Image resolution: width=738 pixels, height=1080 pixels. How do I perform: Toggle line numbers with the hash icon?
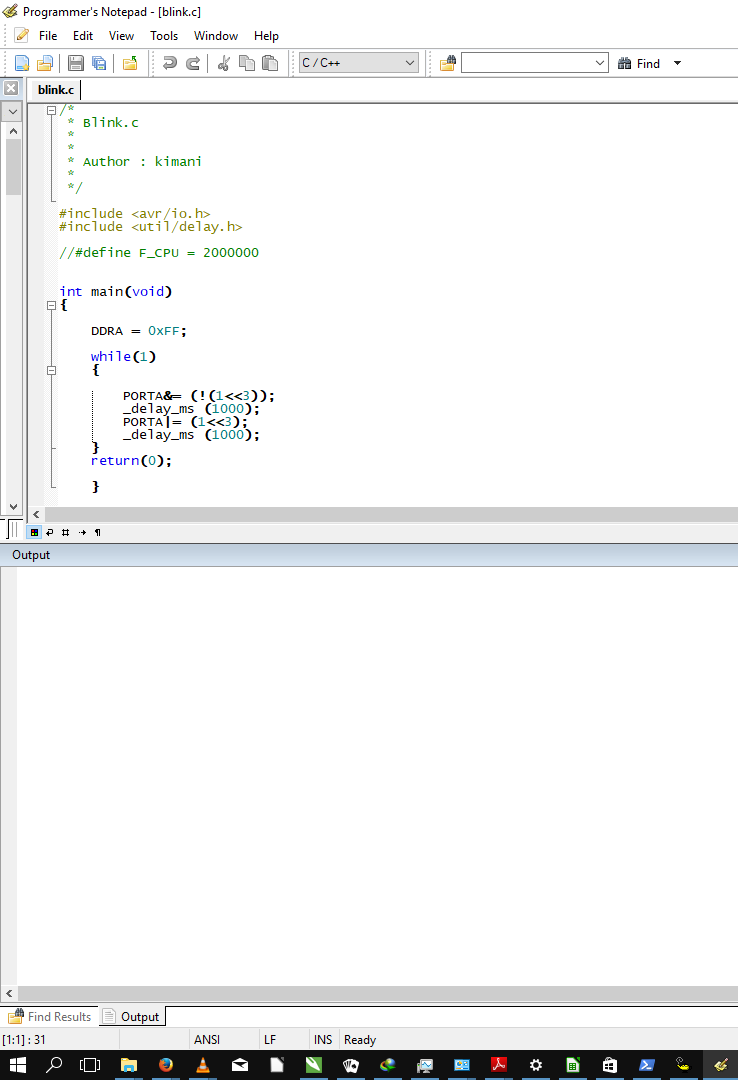65,532
